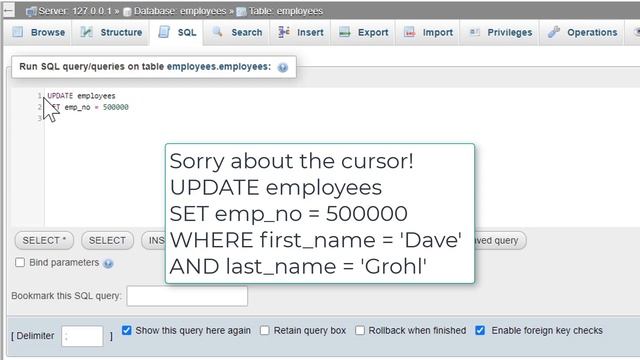Open the Search tab
The height and width of the screenshot is (360, 640).
[x=238, y=32]
